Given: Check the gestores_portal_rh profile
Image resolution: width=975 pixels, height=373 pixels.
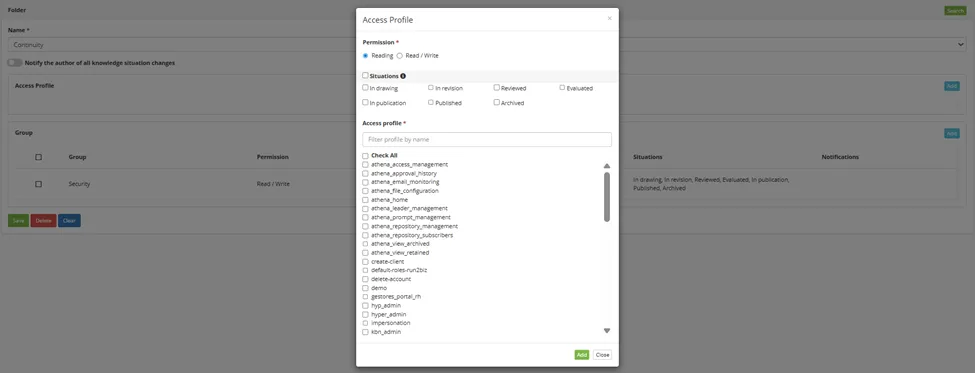Looking at the screenshot, I should coord(366,297).
